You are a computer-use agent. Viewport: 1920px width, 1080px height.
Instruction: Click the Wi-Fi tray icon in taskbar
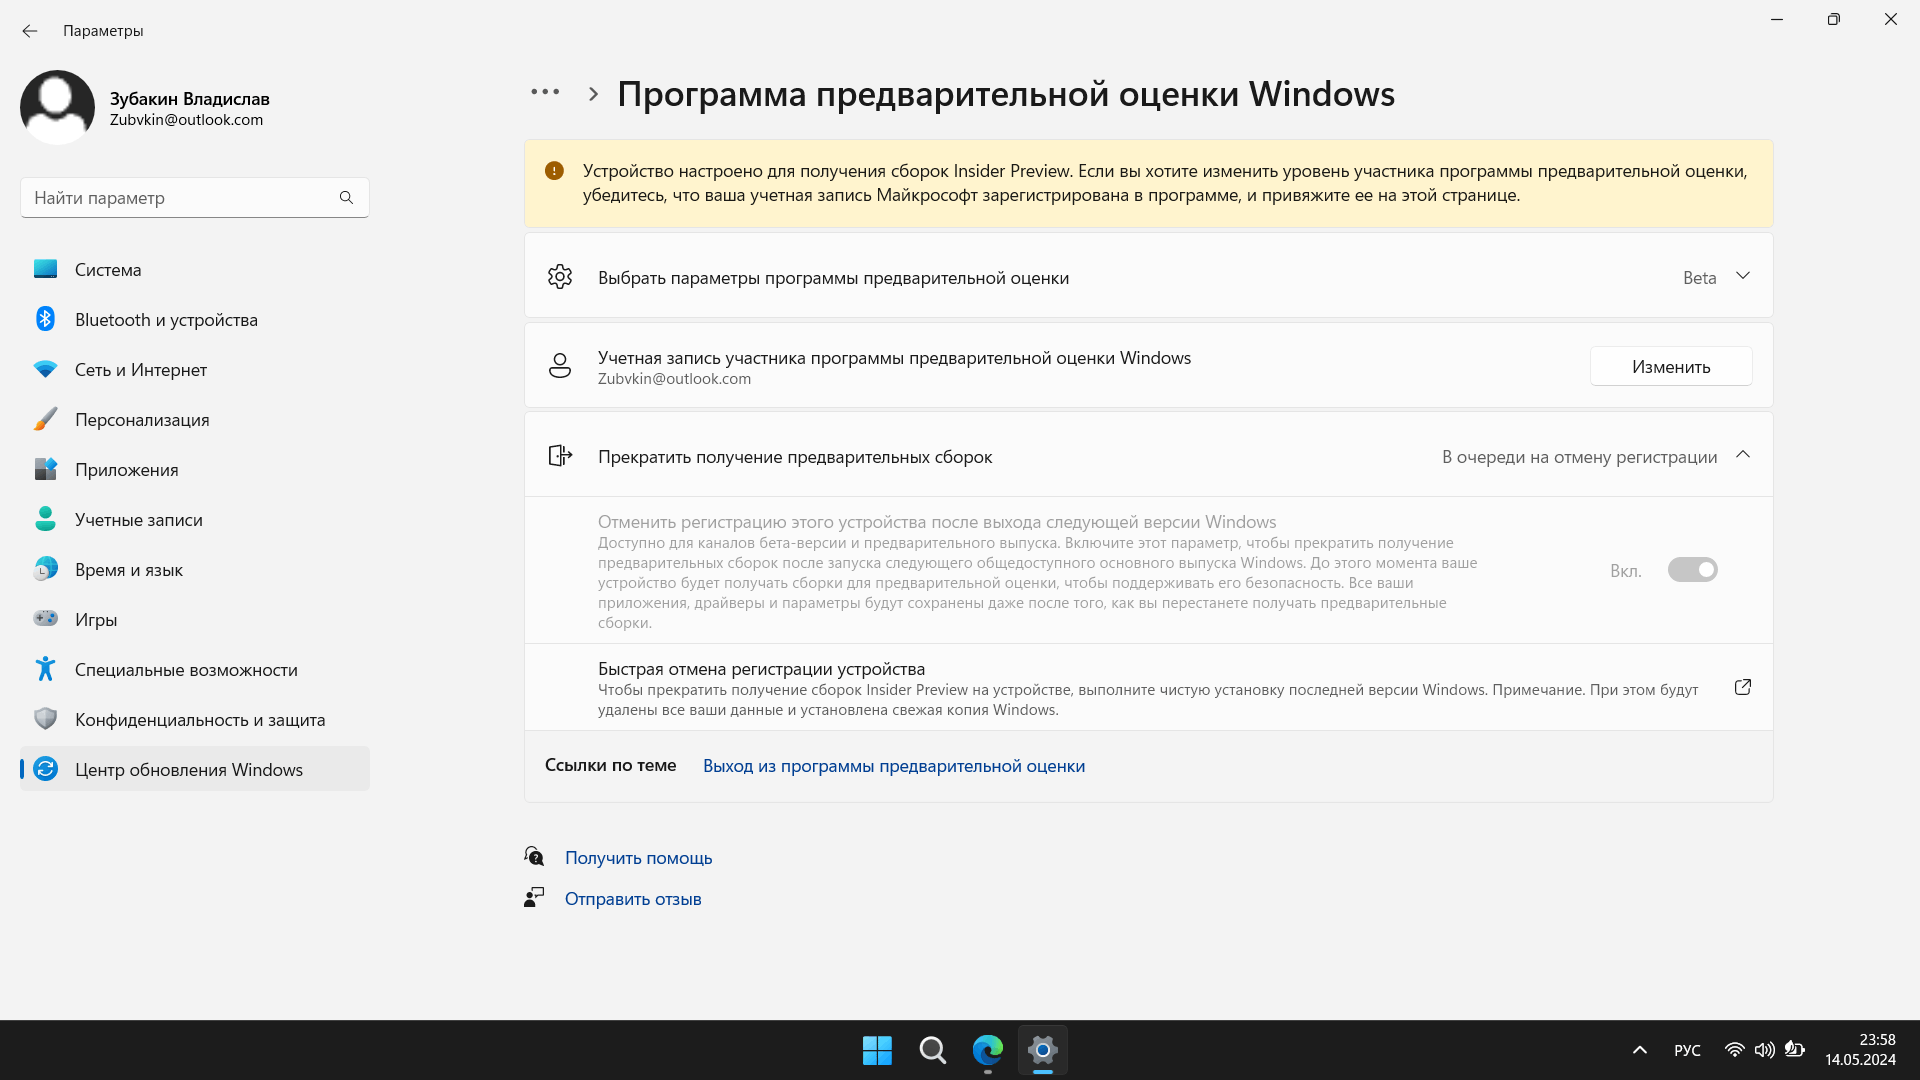pyautogui.click(x=1735, y=1050)
